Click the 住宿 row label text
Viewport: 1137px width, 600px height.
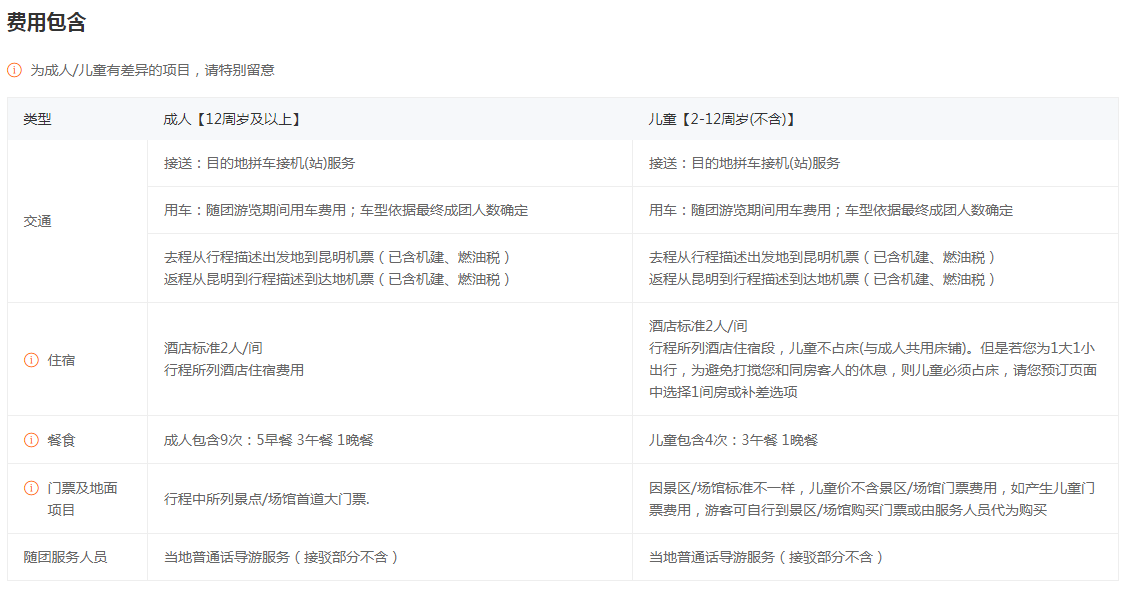click(61, 360)
